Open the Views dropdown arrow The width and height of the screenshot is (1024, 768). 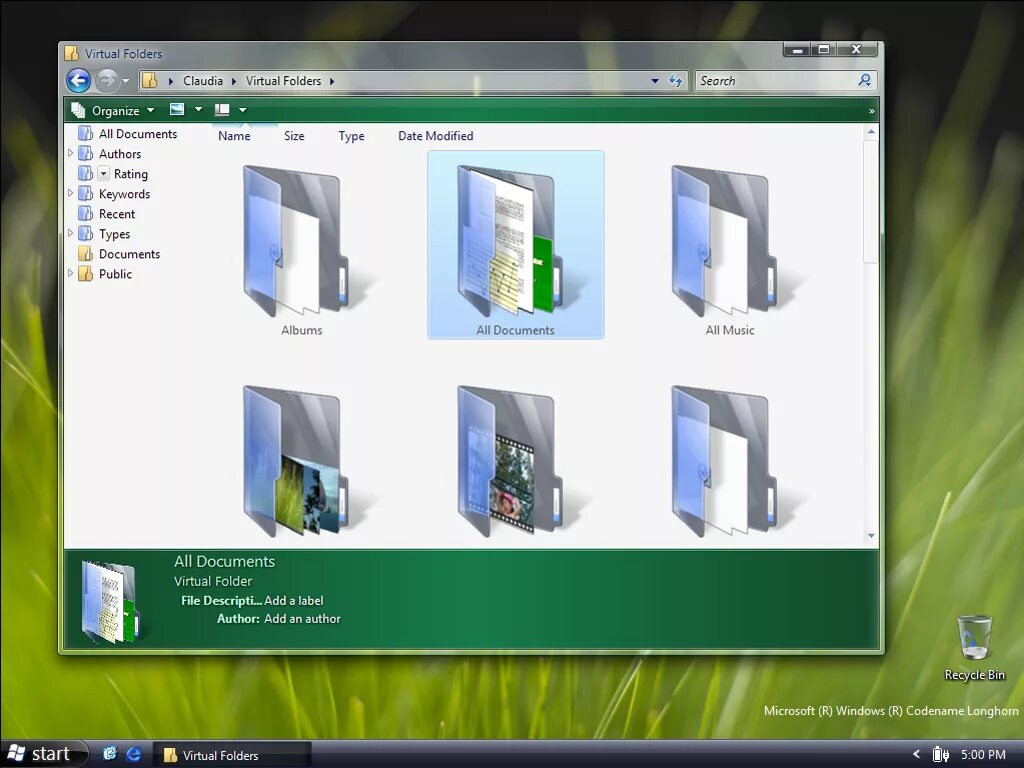[199, 110]
